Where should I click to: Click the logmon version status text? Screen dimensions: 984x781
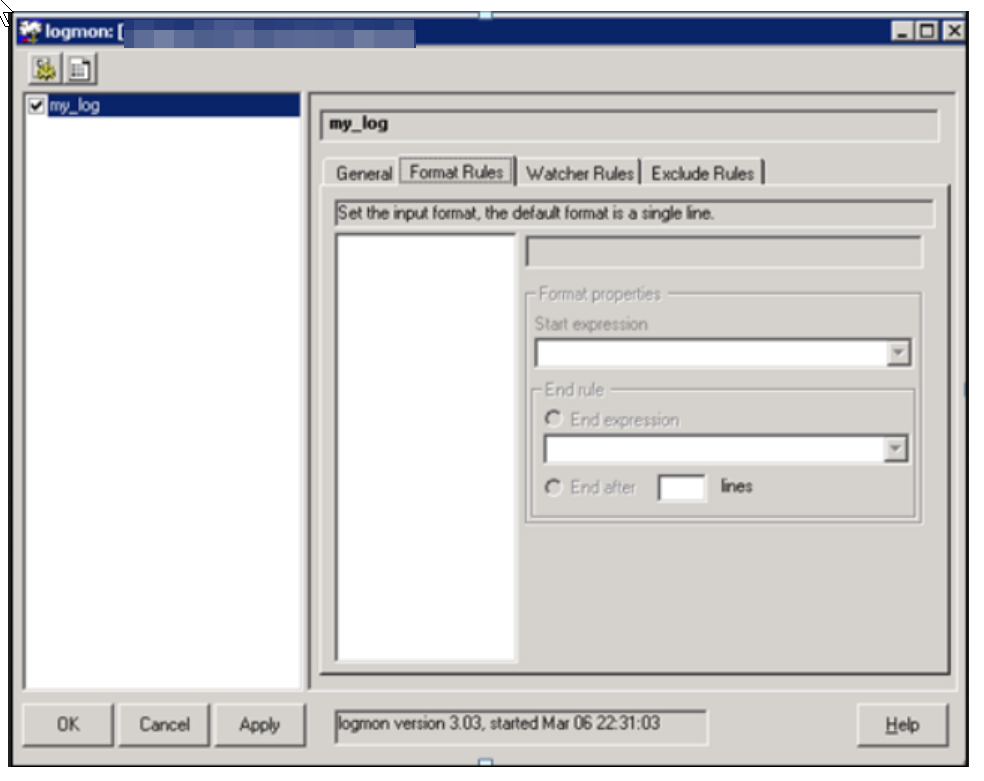499,723
